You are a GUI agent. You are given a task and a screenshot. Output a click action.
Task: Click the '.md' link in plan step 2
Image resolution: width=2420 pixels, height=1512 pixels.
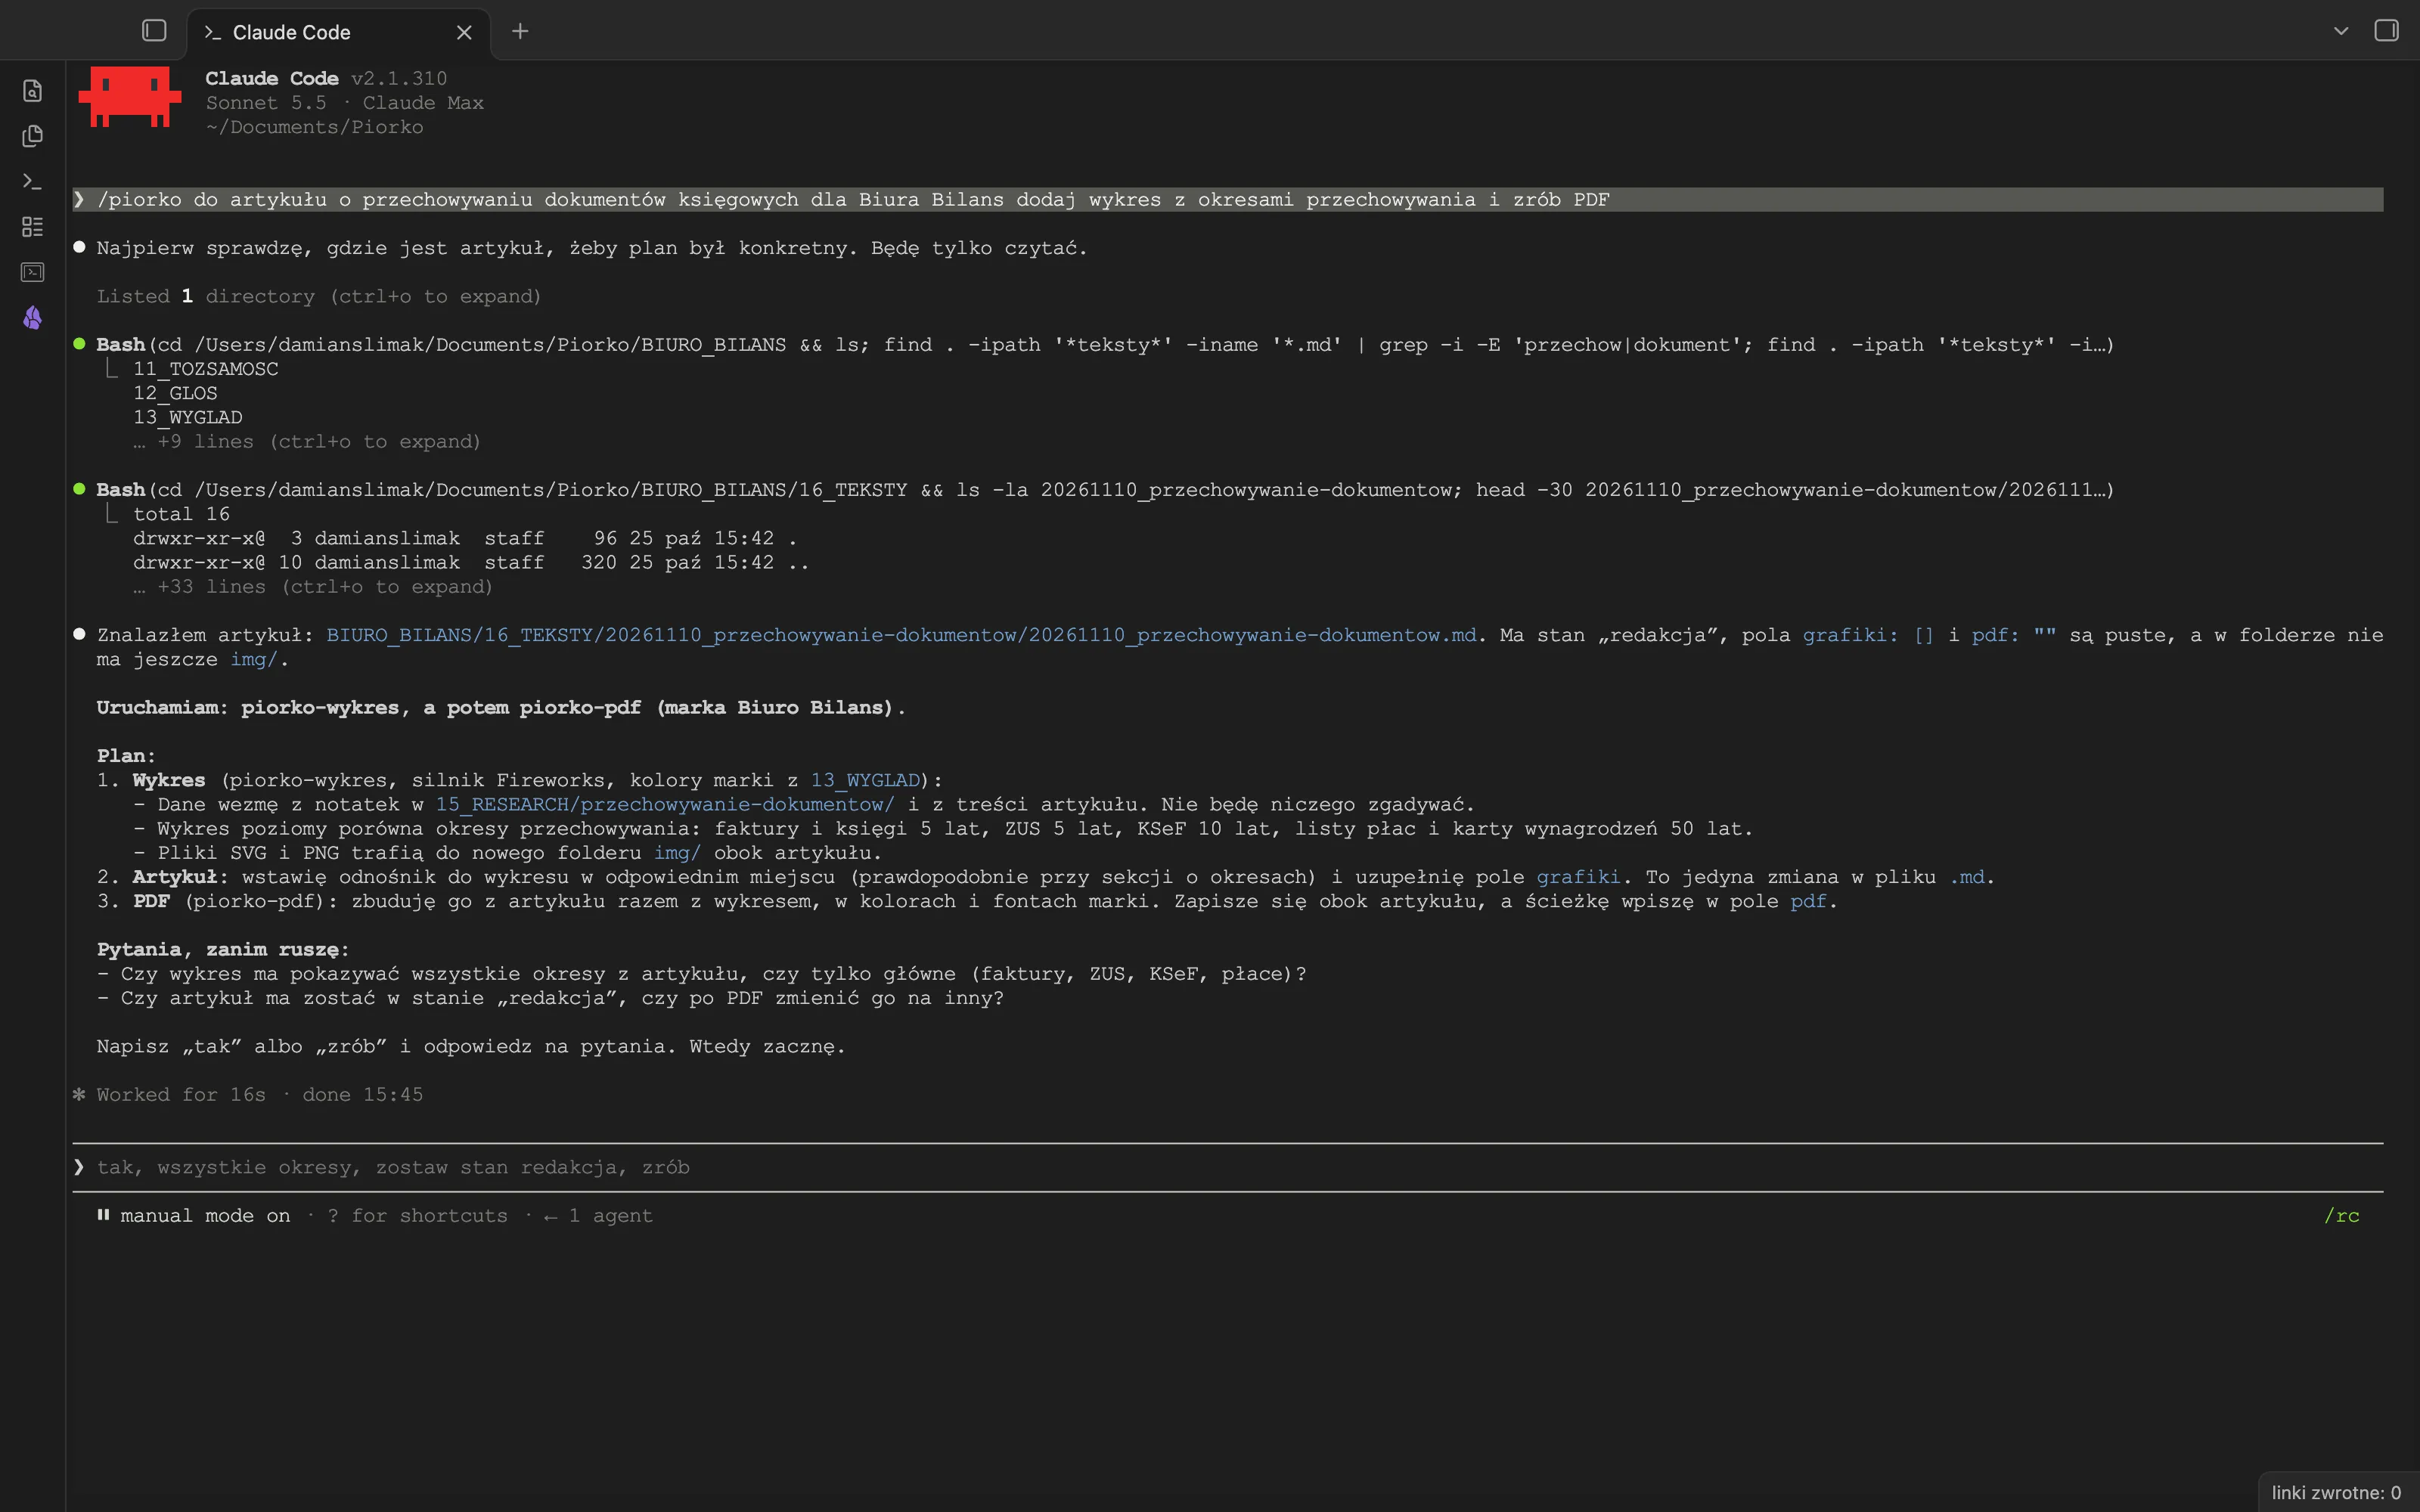(1966, 877)
